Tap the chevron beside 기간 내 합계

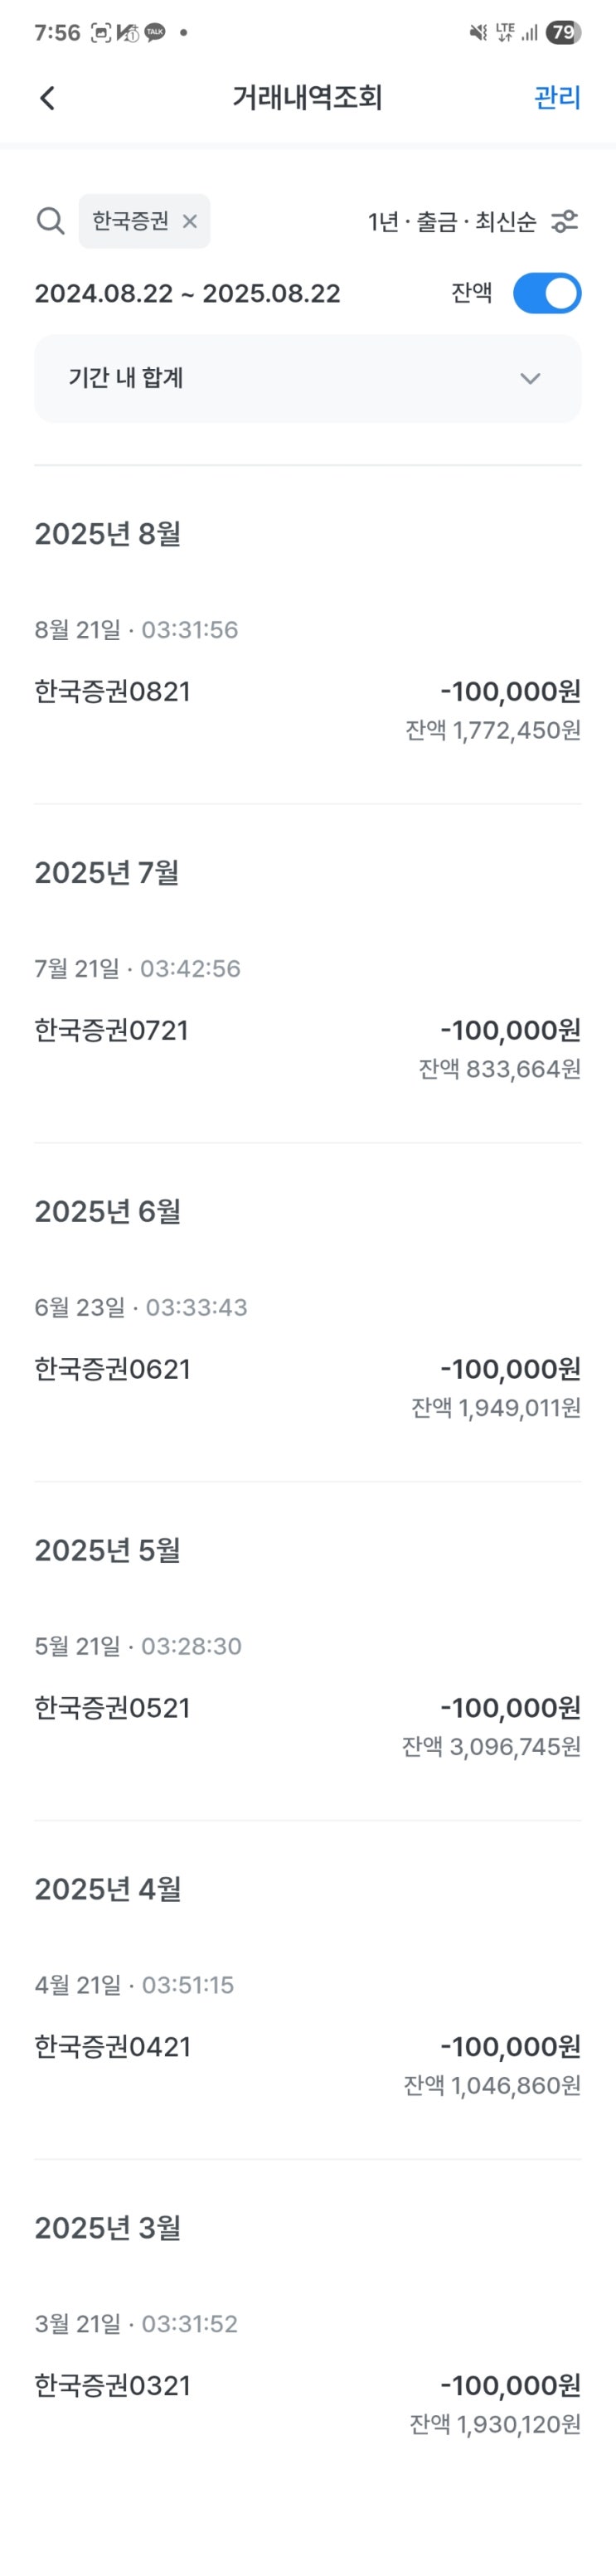530,378
